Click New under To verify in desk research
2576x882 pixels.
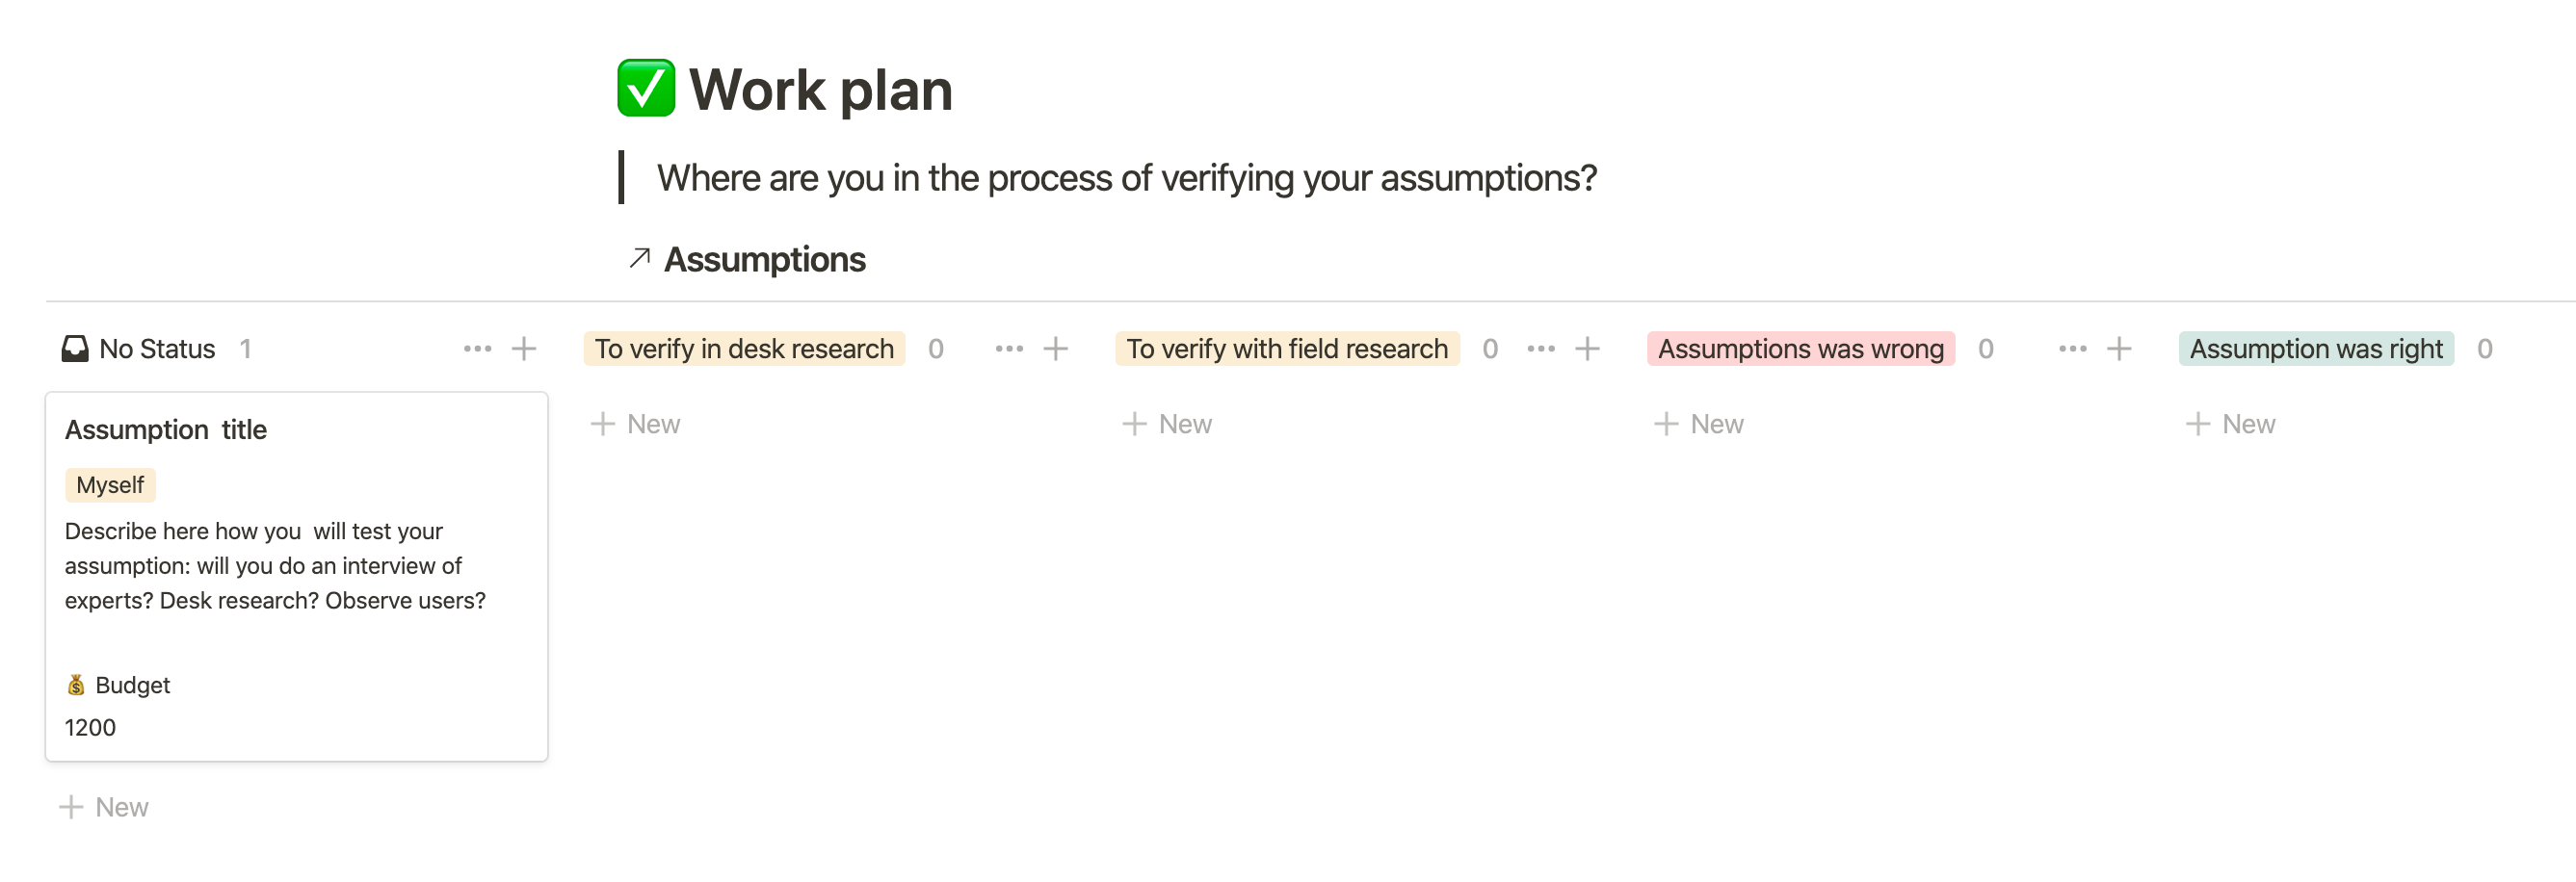click(636, 424)
